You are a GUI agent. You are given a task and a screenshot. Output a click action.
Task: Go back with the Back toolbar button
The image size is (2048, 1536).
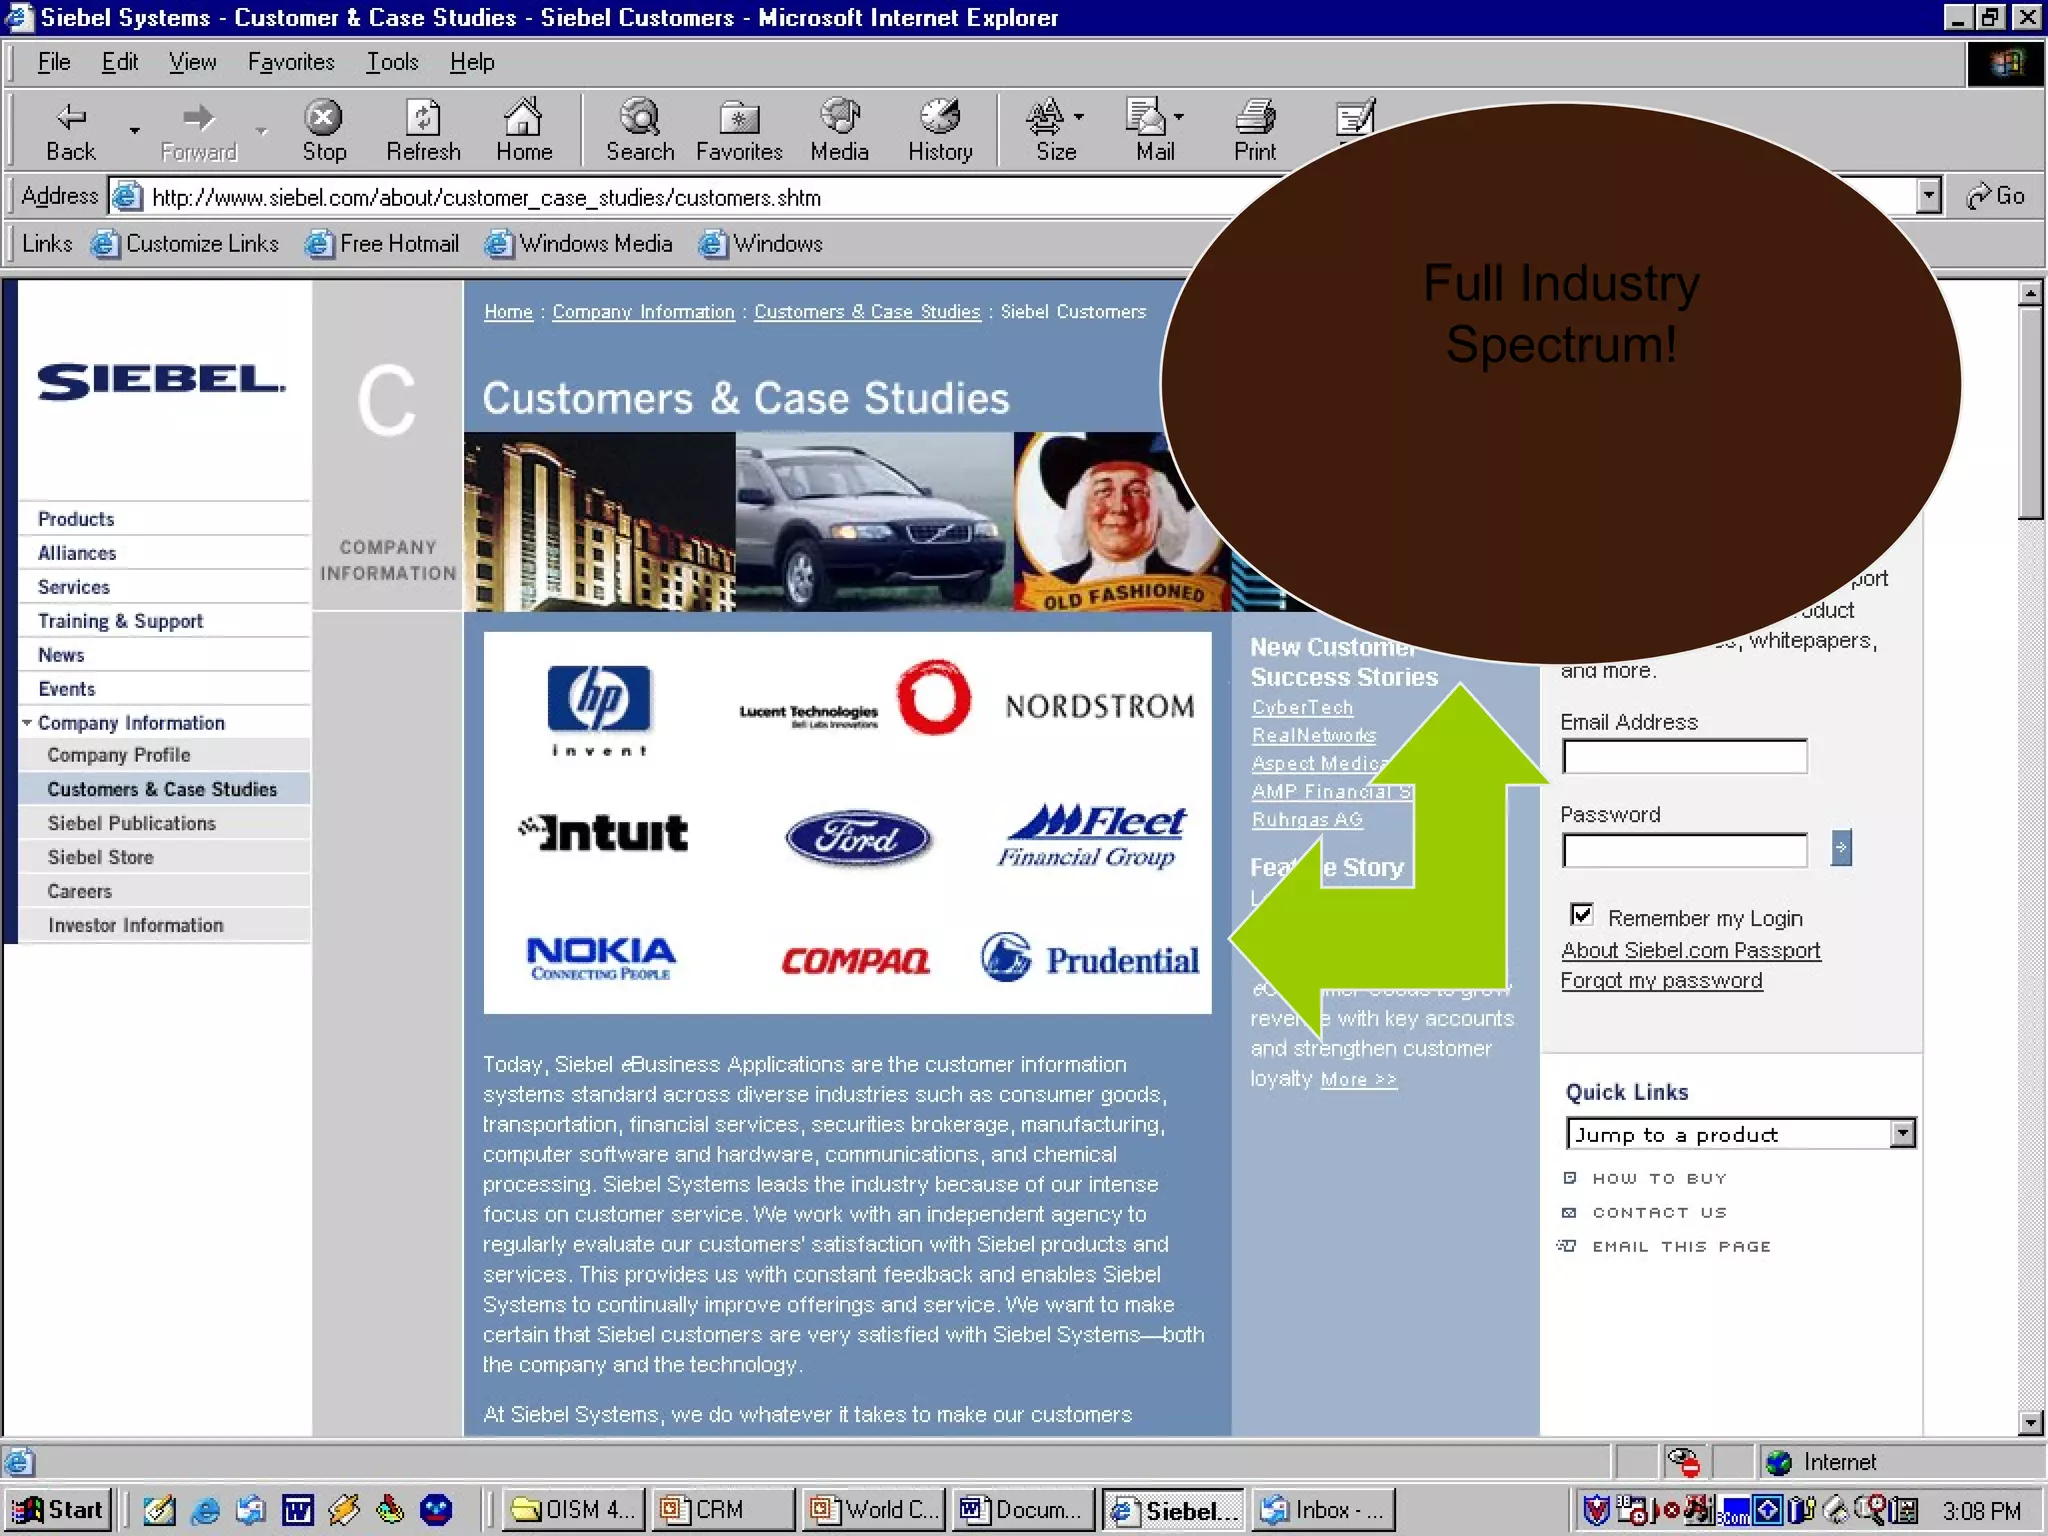click(x=70, y=132)
